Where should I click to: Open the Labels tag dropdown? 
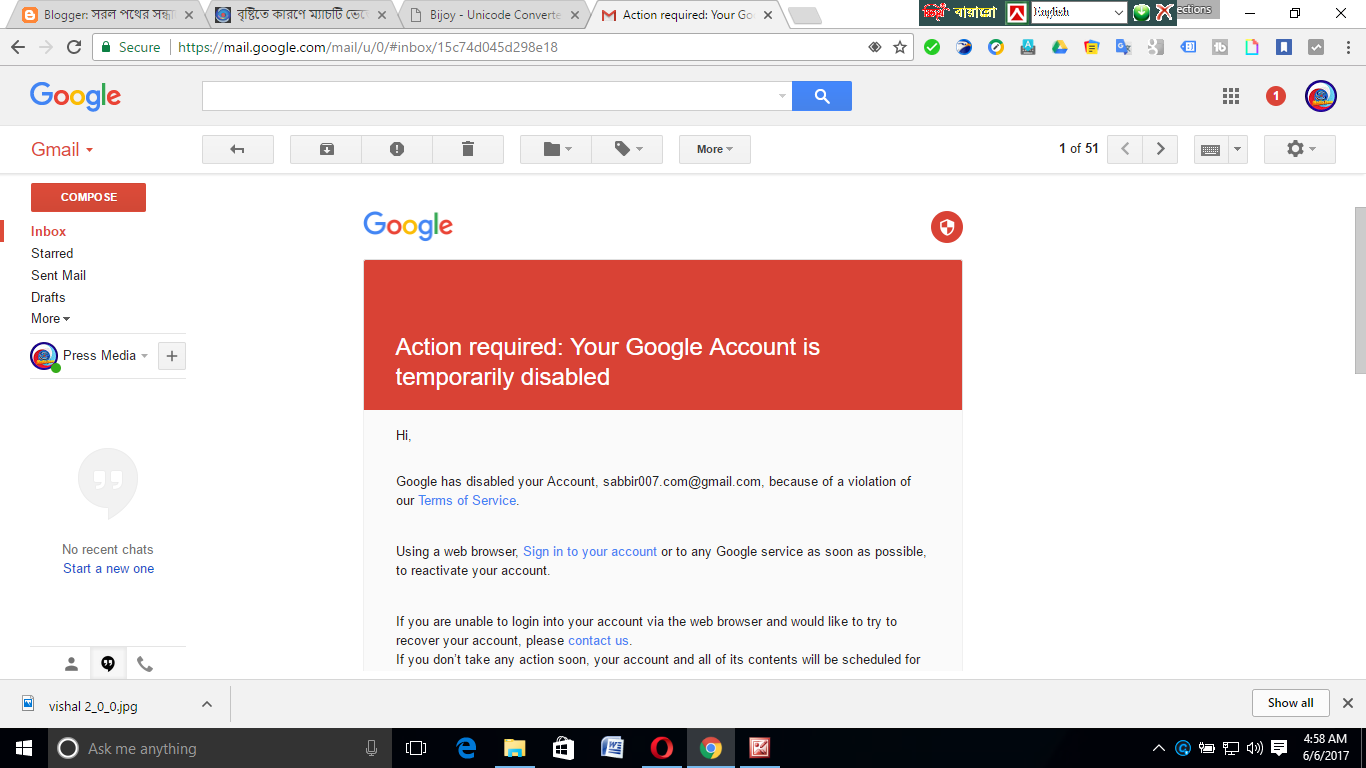[x=627, y=149]
